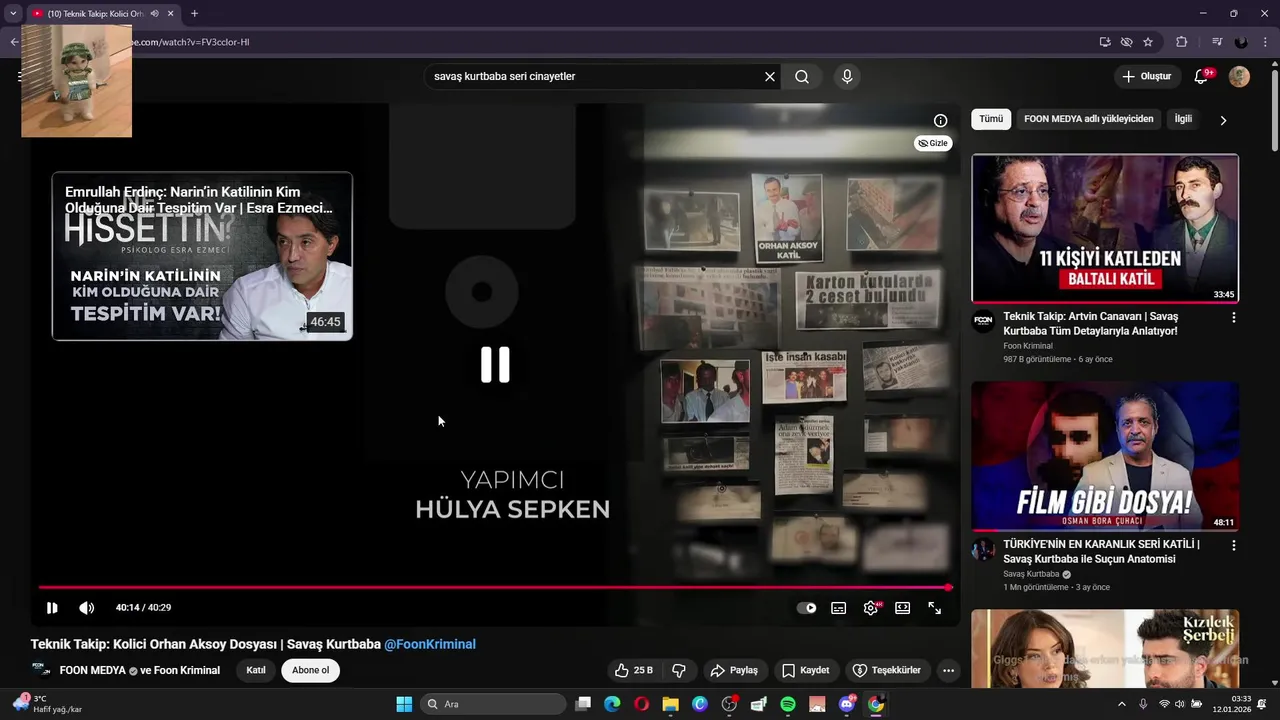The height and width of the screenshot is (720, 1280).
Task: Show more filter chips with the arrow
Action: [1223, 120]
